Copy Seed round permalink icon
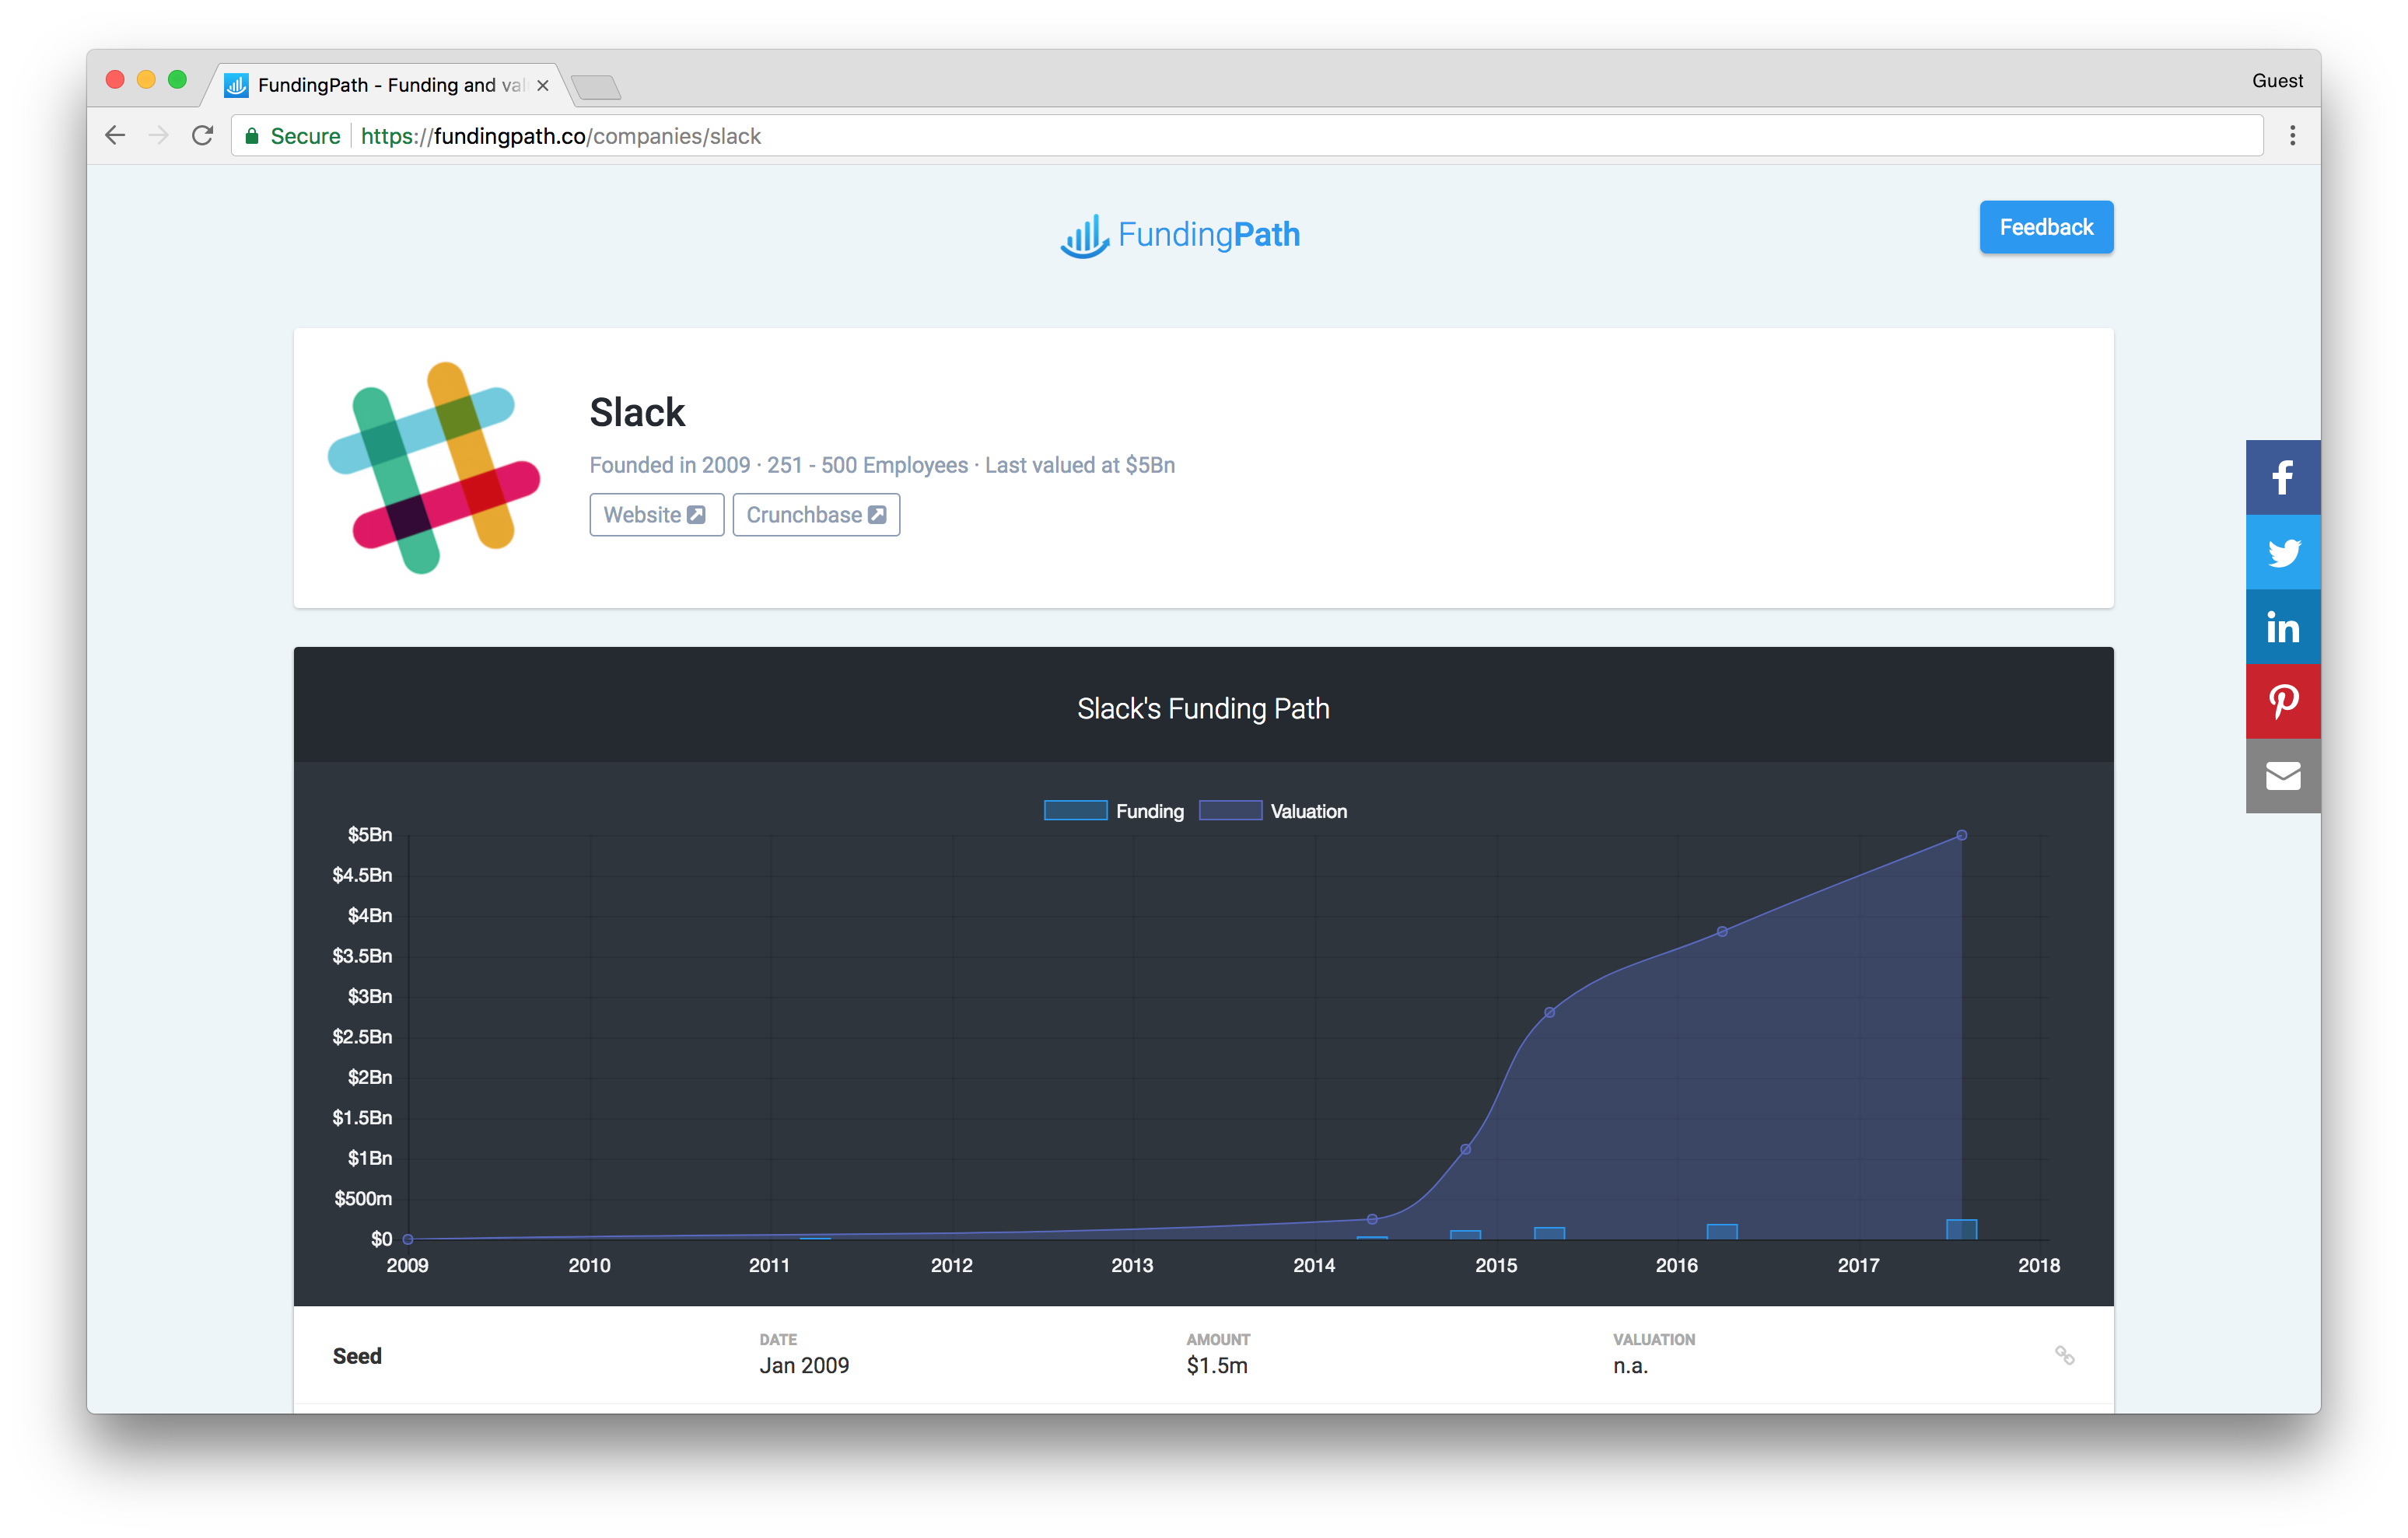Image resolution: width=2408 pixels, height=1538 pixels. 2064,1355
